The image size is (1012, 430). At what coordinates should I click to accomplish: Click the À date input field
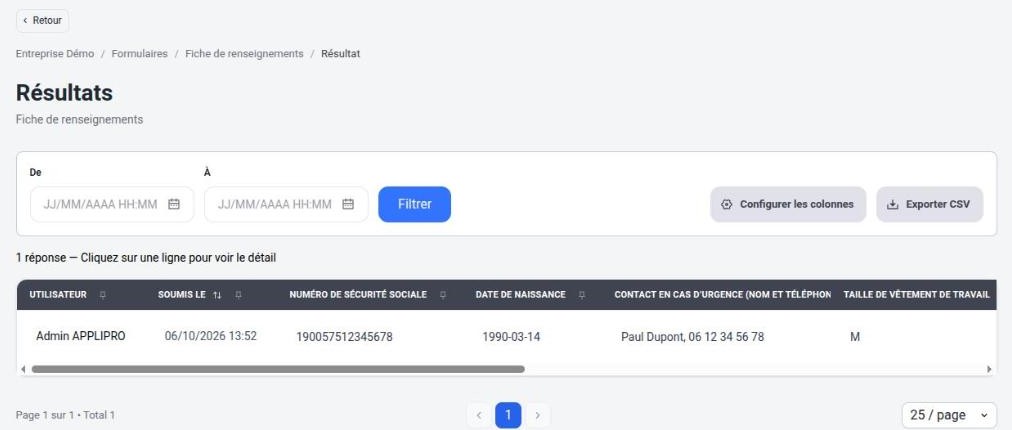(x=286, y=204)
